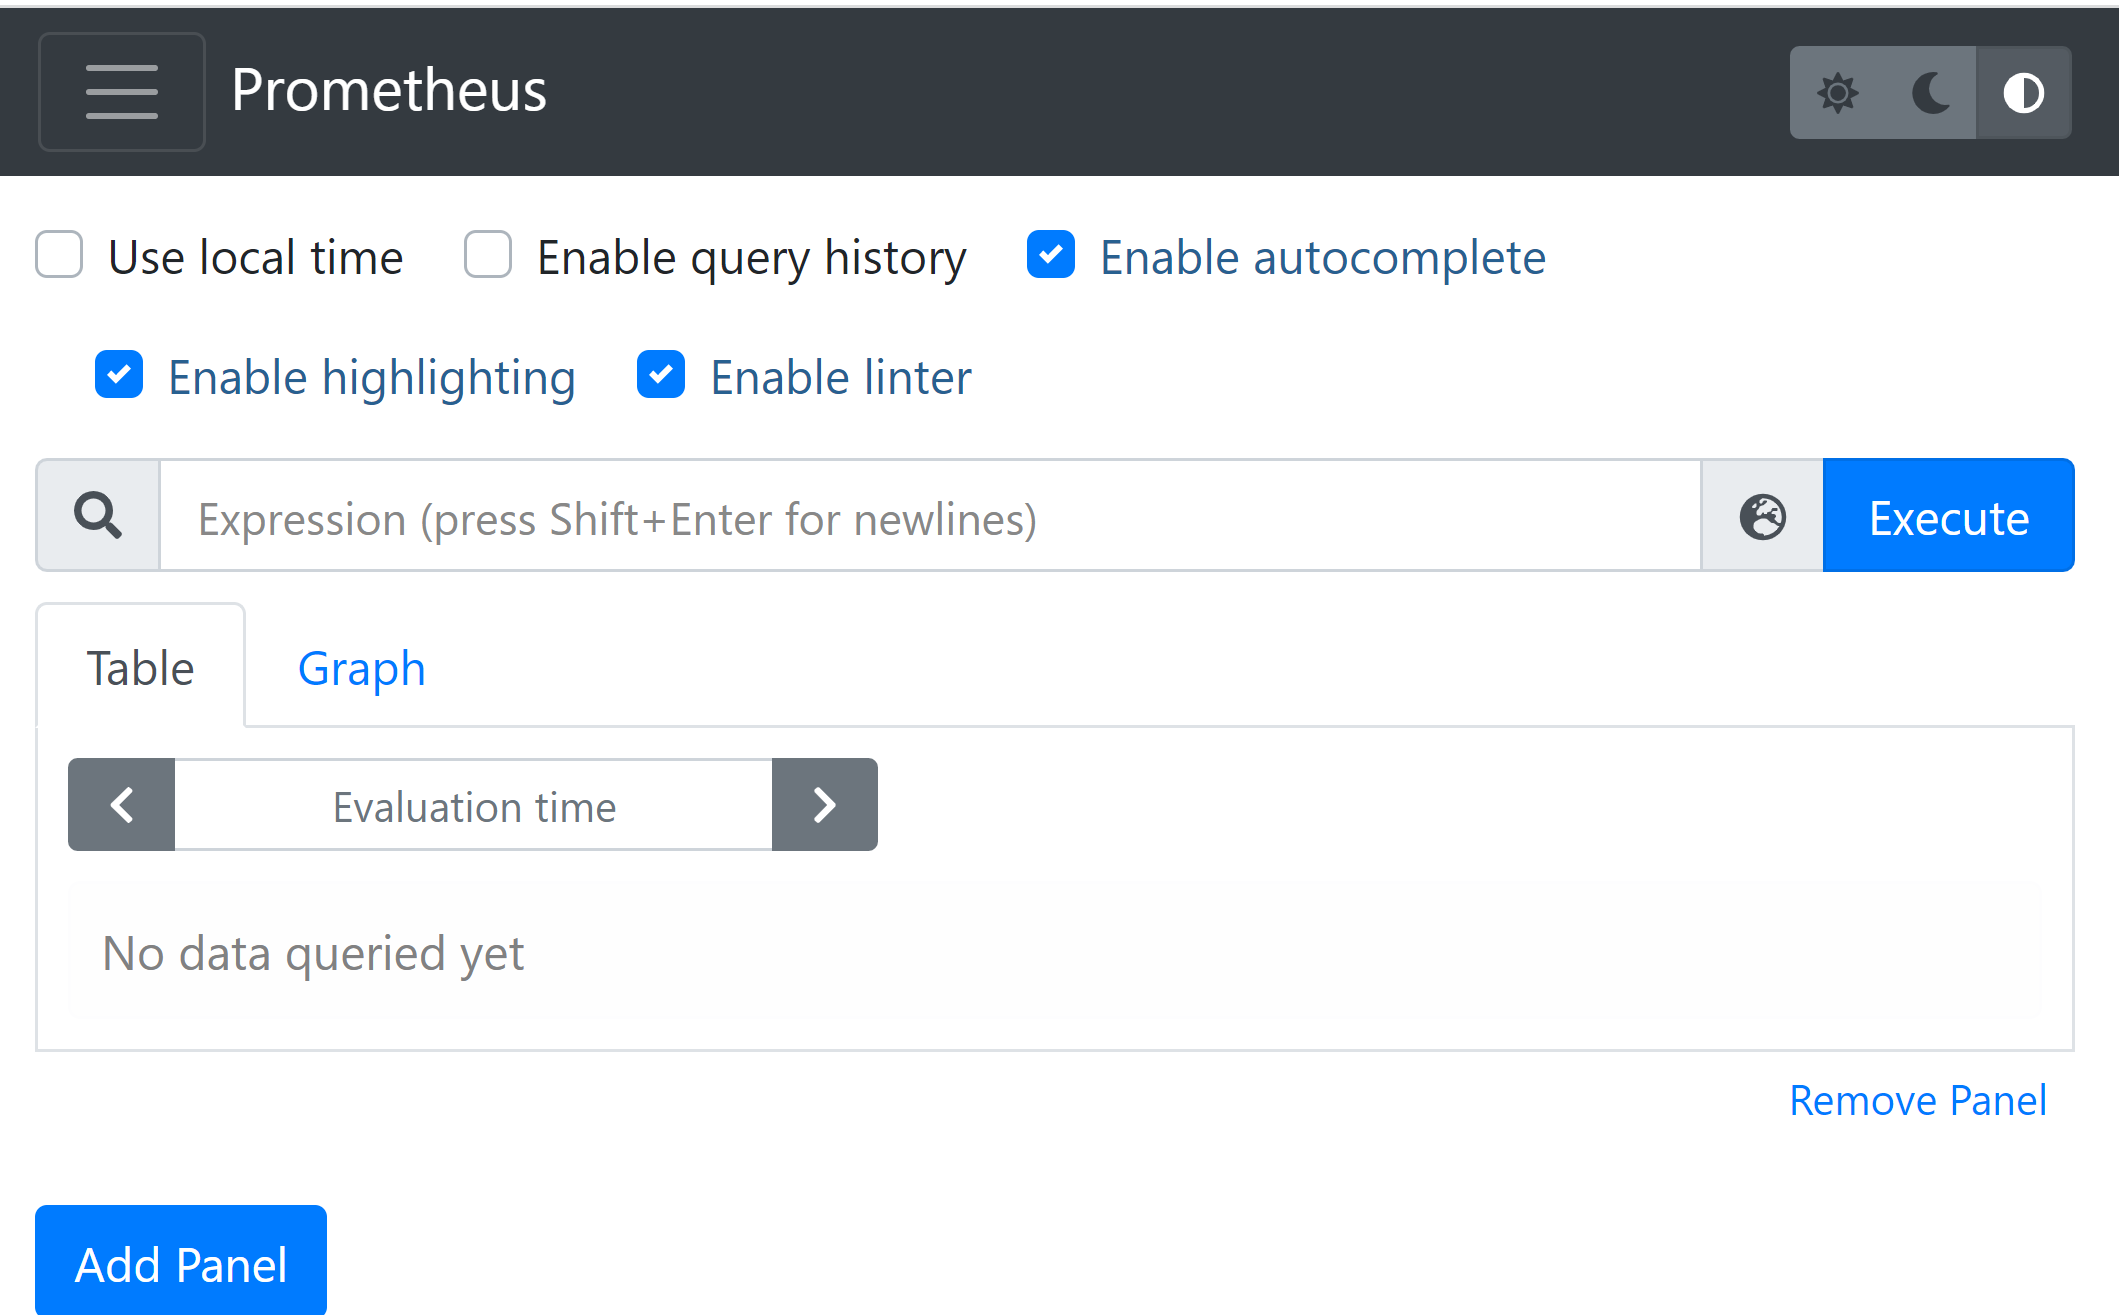2119x1315 pixels.
Task: Step evaluation time backward
Action: point(122,805)
